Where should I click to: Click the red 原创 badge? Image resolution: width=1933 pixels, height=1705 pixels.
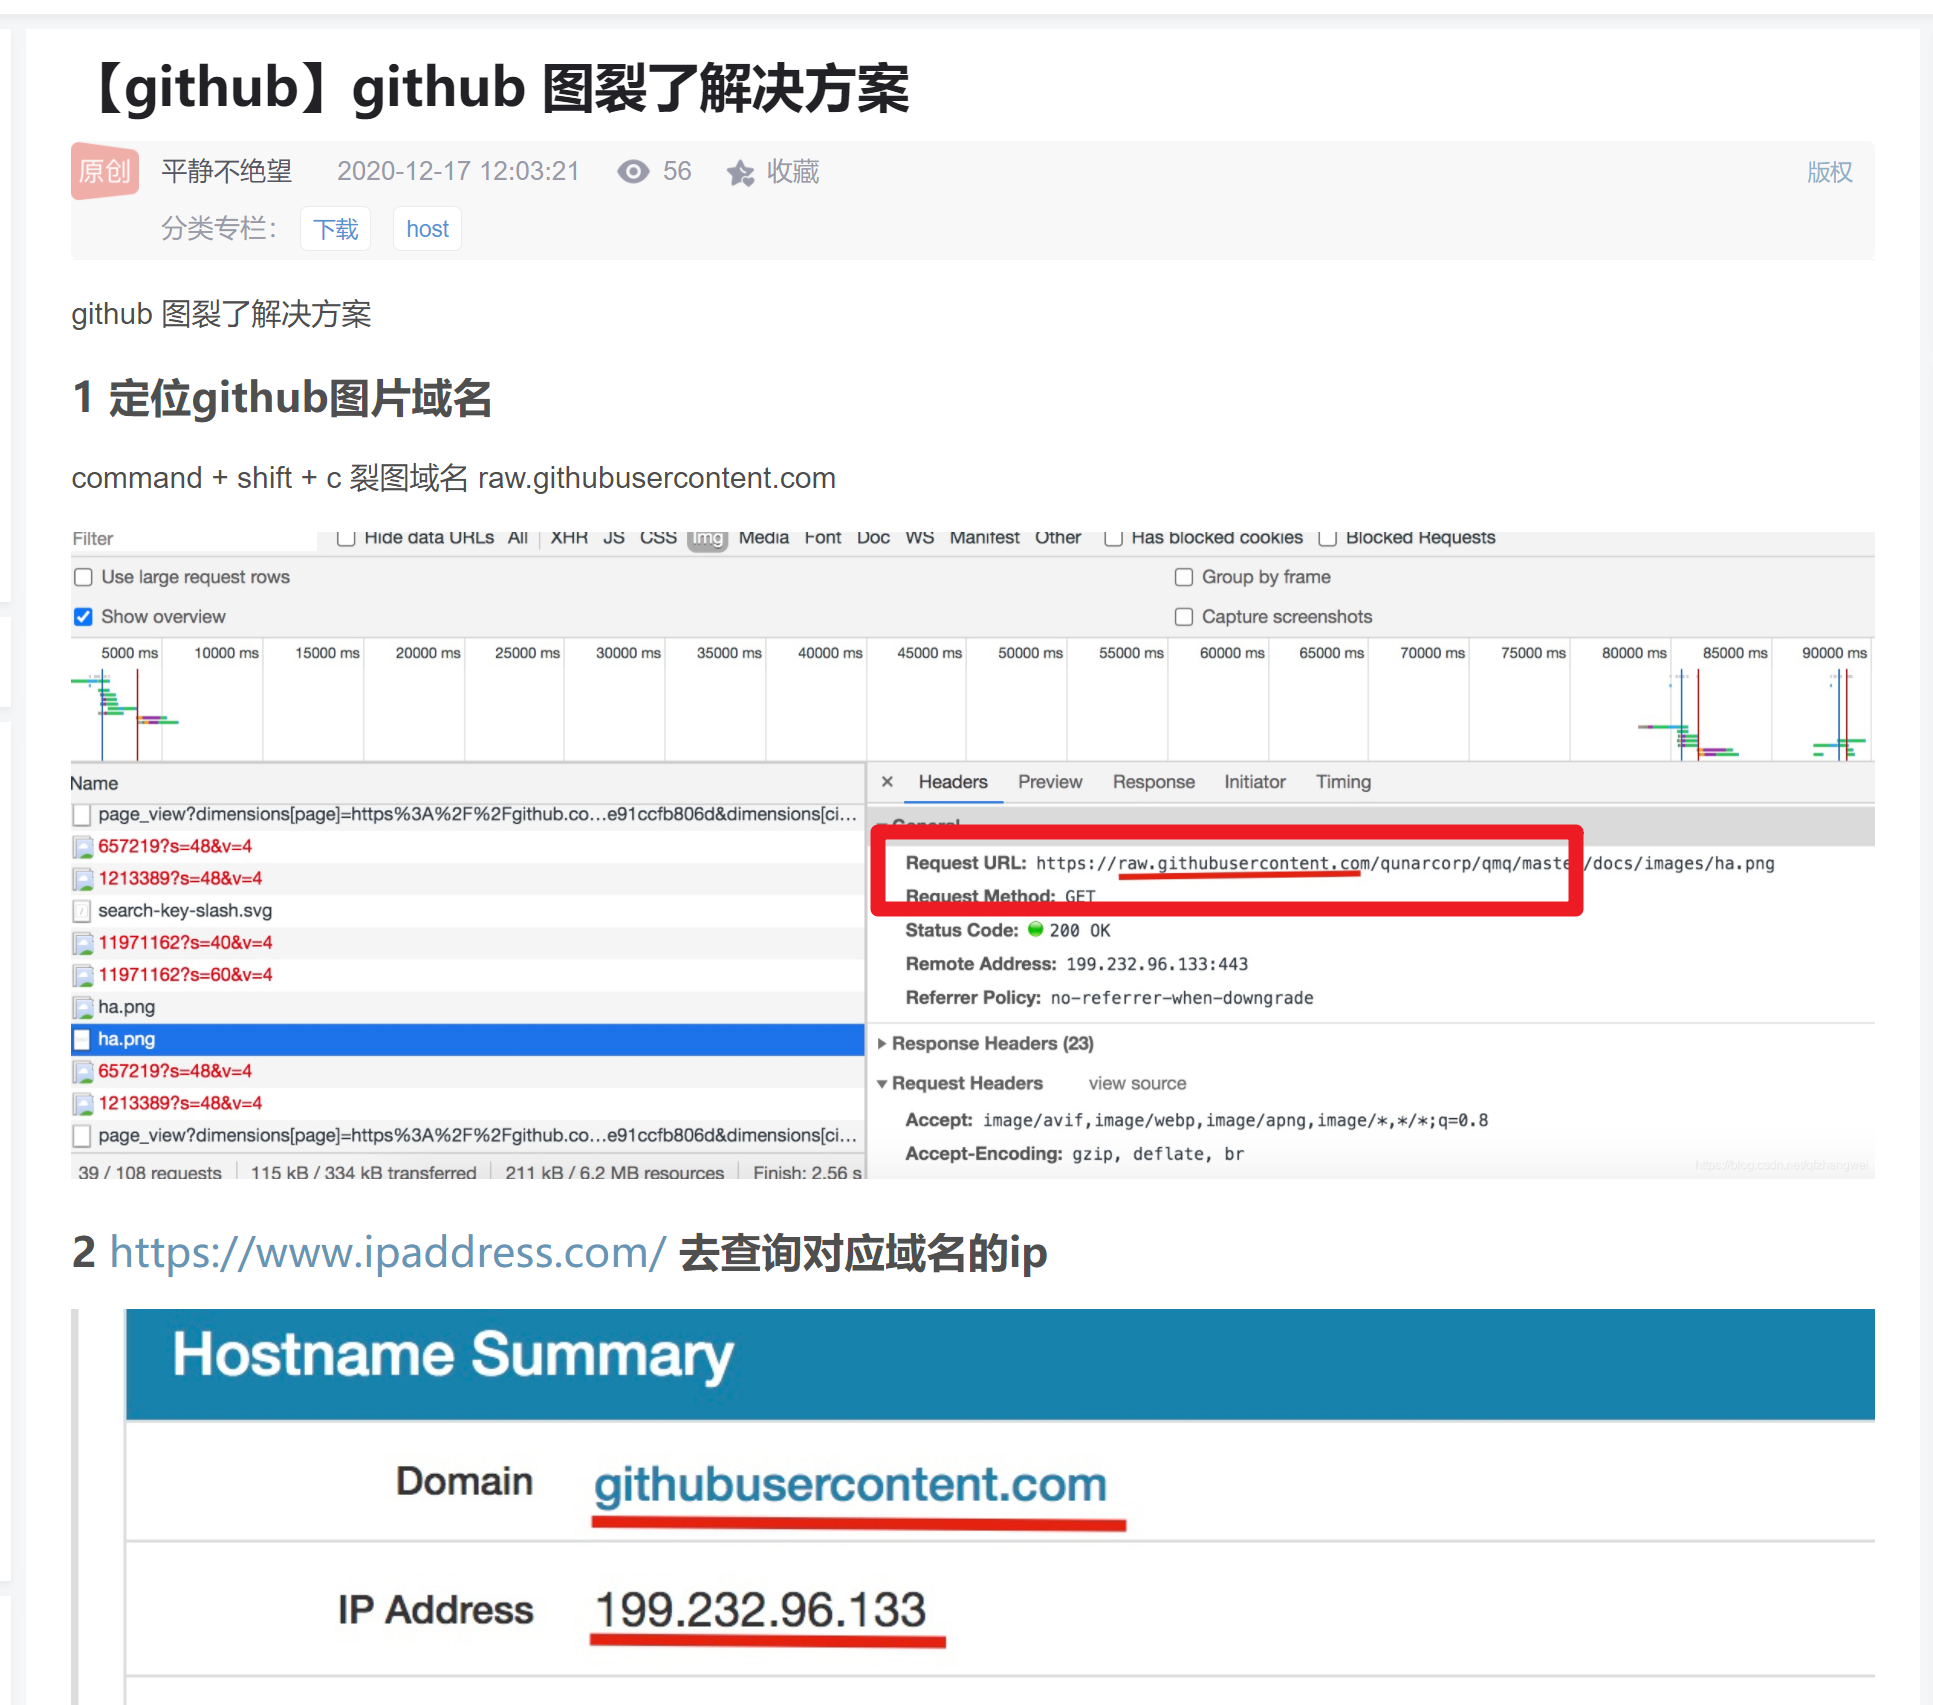104,171
